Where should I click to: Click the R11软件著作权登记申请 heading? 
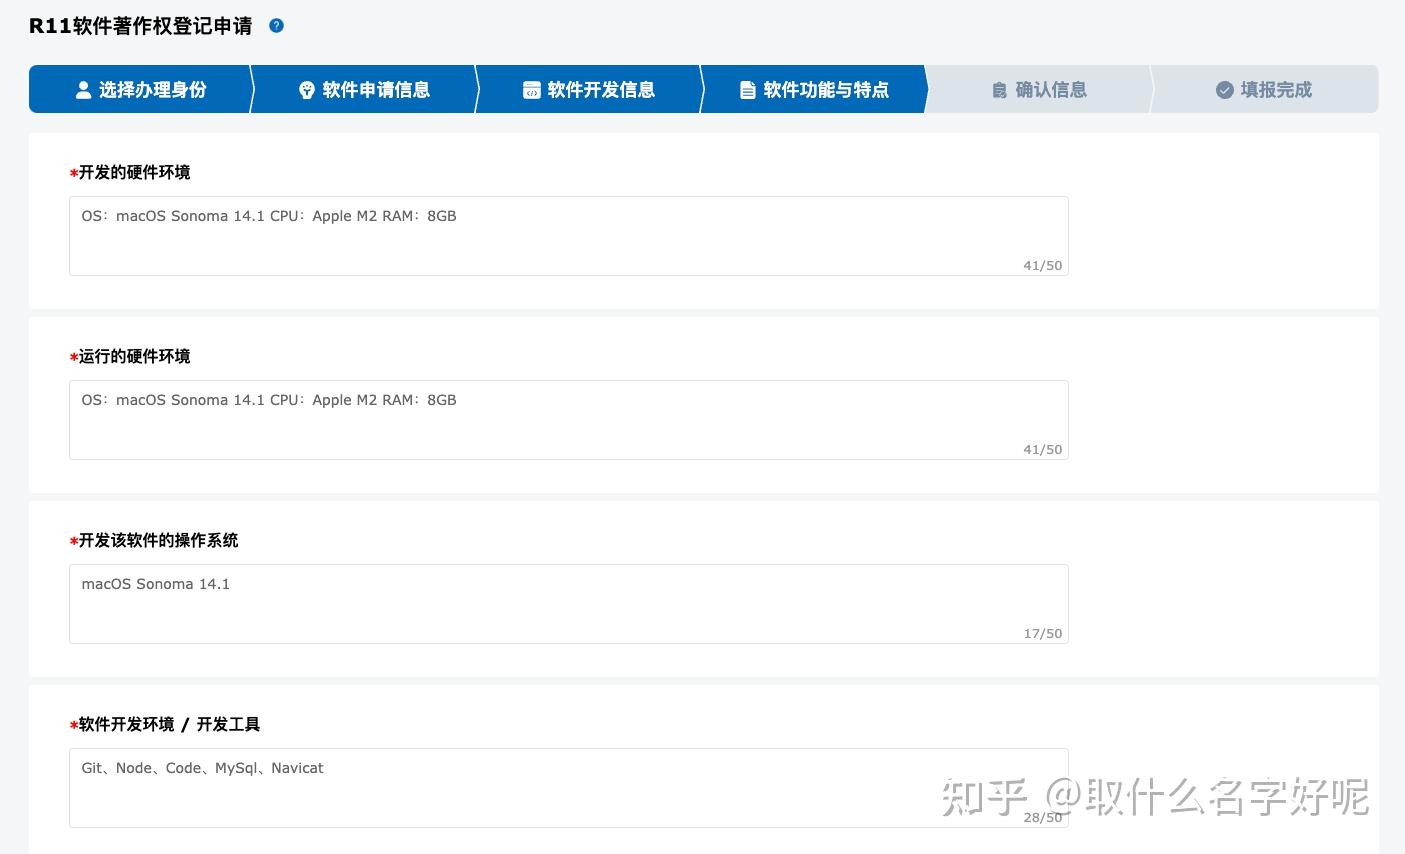(141, 26)
